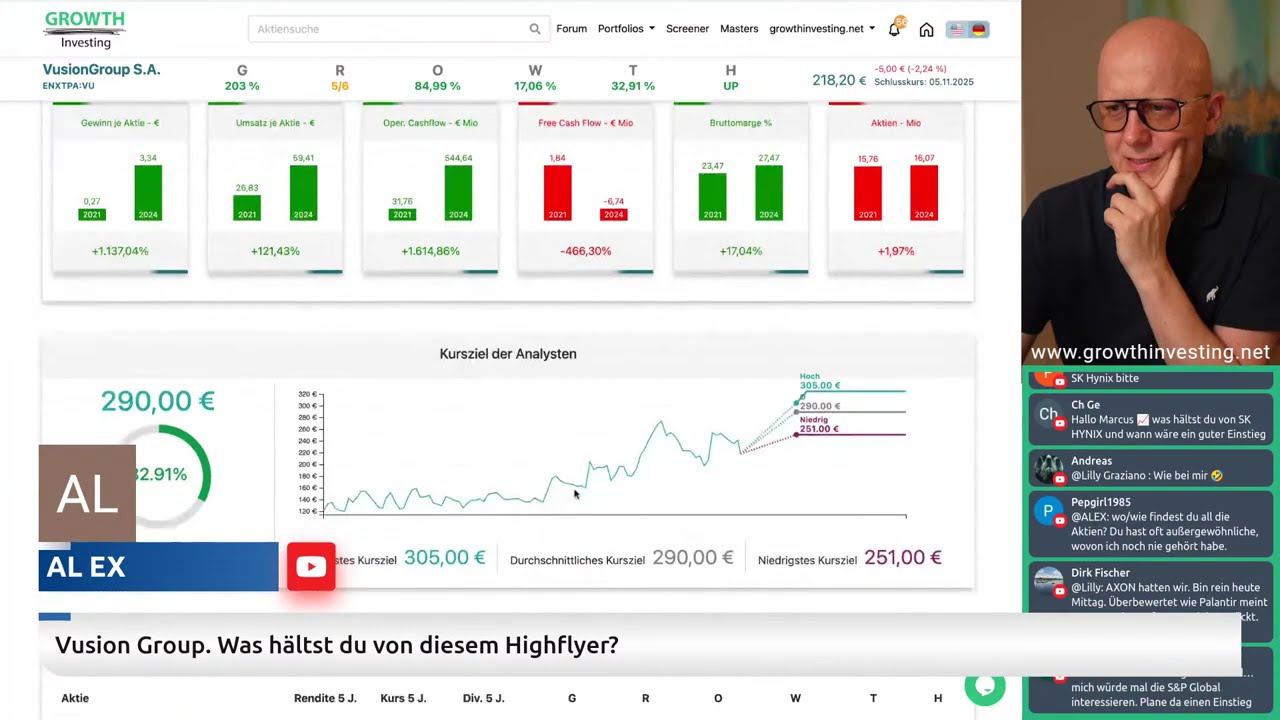Sort table by Rendite 5 J. column
The height and width of the screenshot is (720, 1280).
(x=325, y=698)
